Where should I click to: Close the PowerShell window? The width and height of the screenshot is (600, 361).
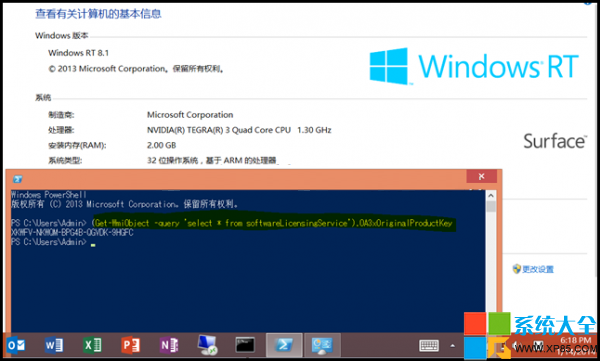[x=481, y=176]
